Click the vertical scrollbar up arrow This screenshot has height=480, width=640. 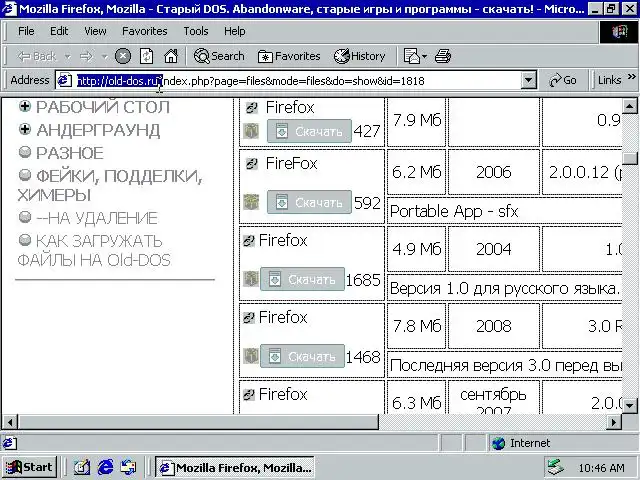click(629, 106)
